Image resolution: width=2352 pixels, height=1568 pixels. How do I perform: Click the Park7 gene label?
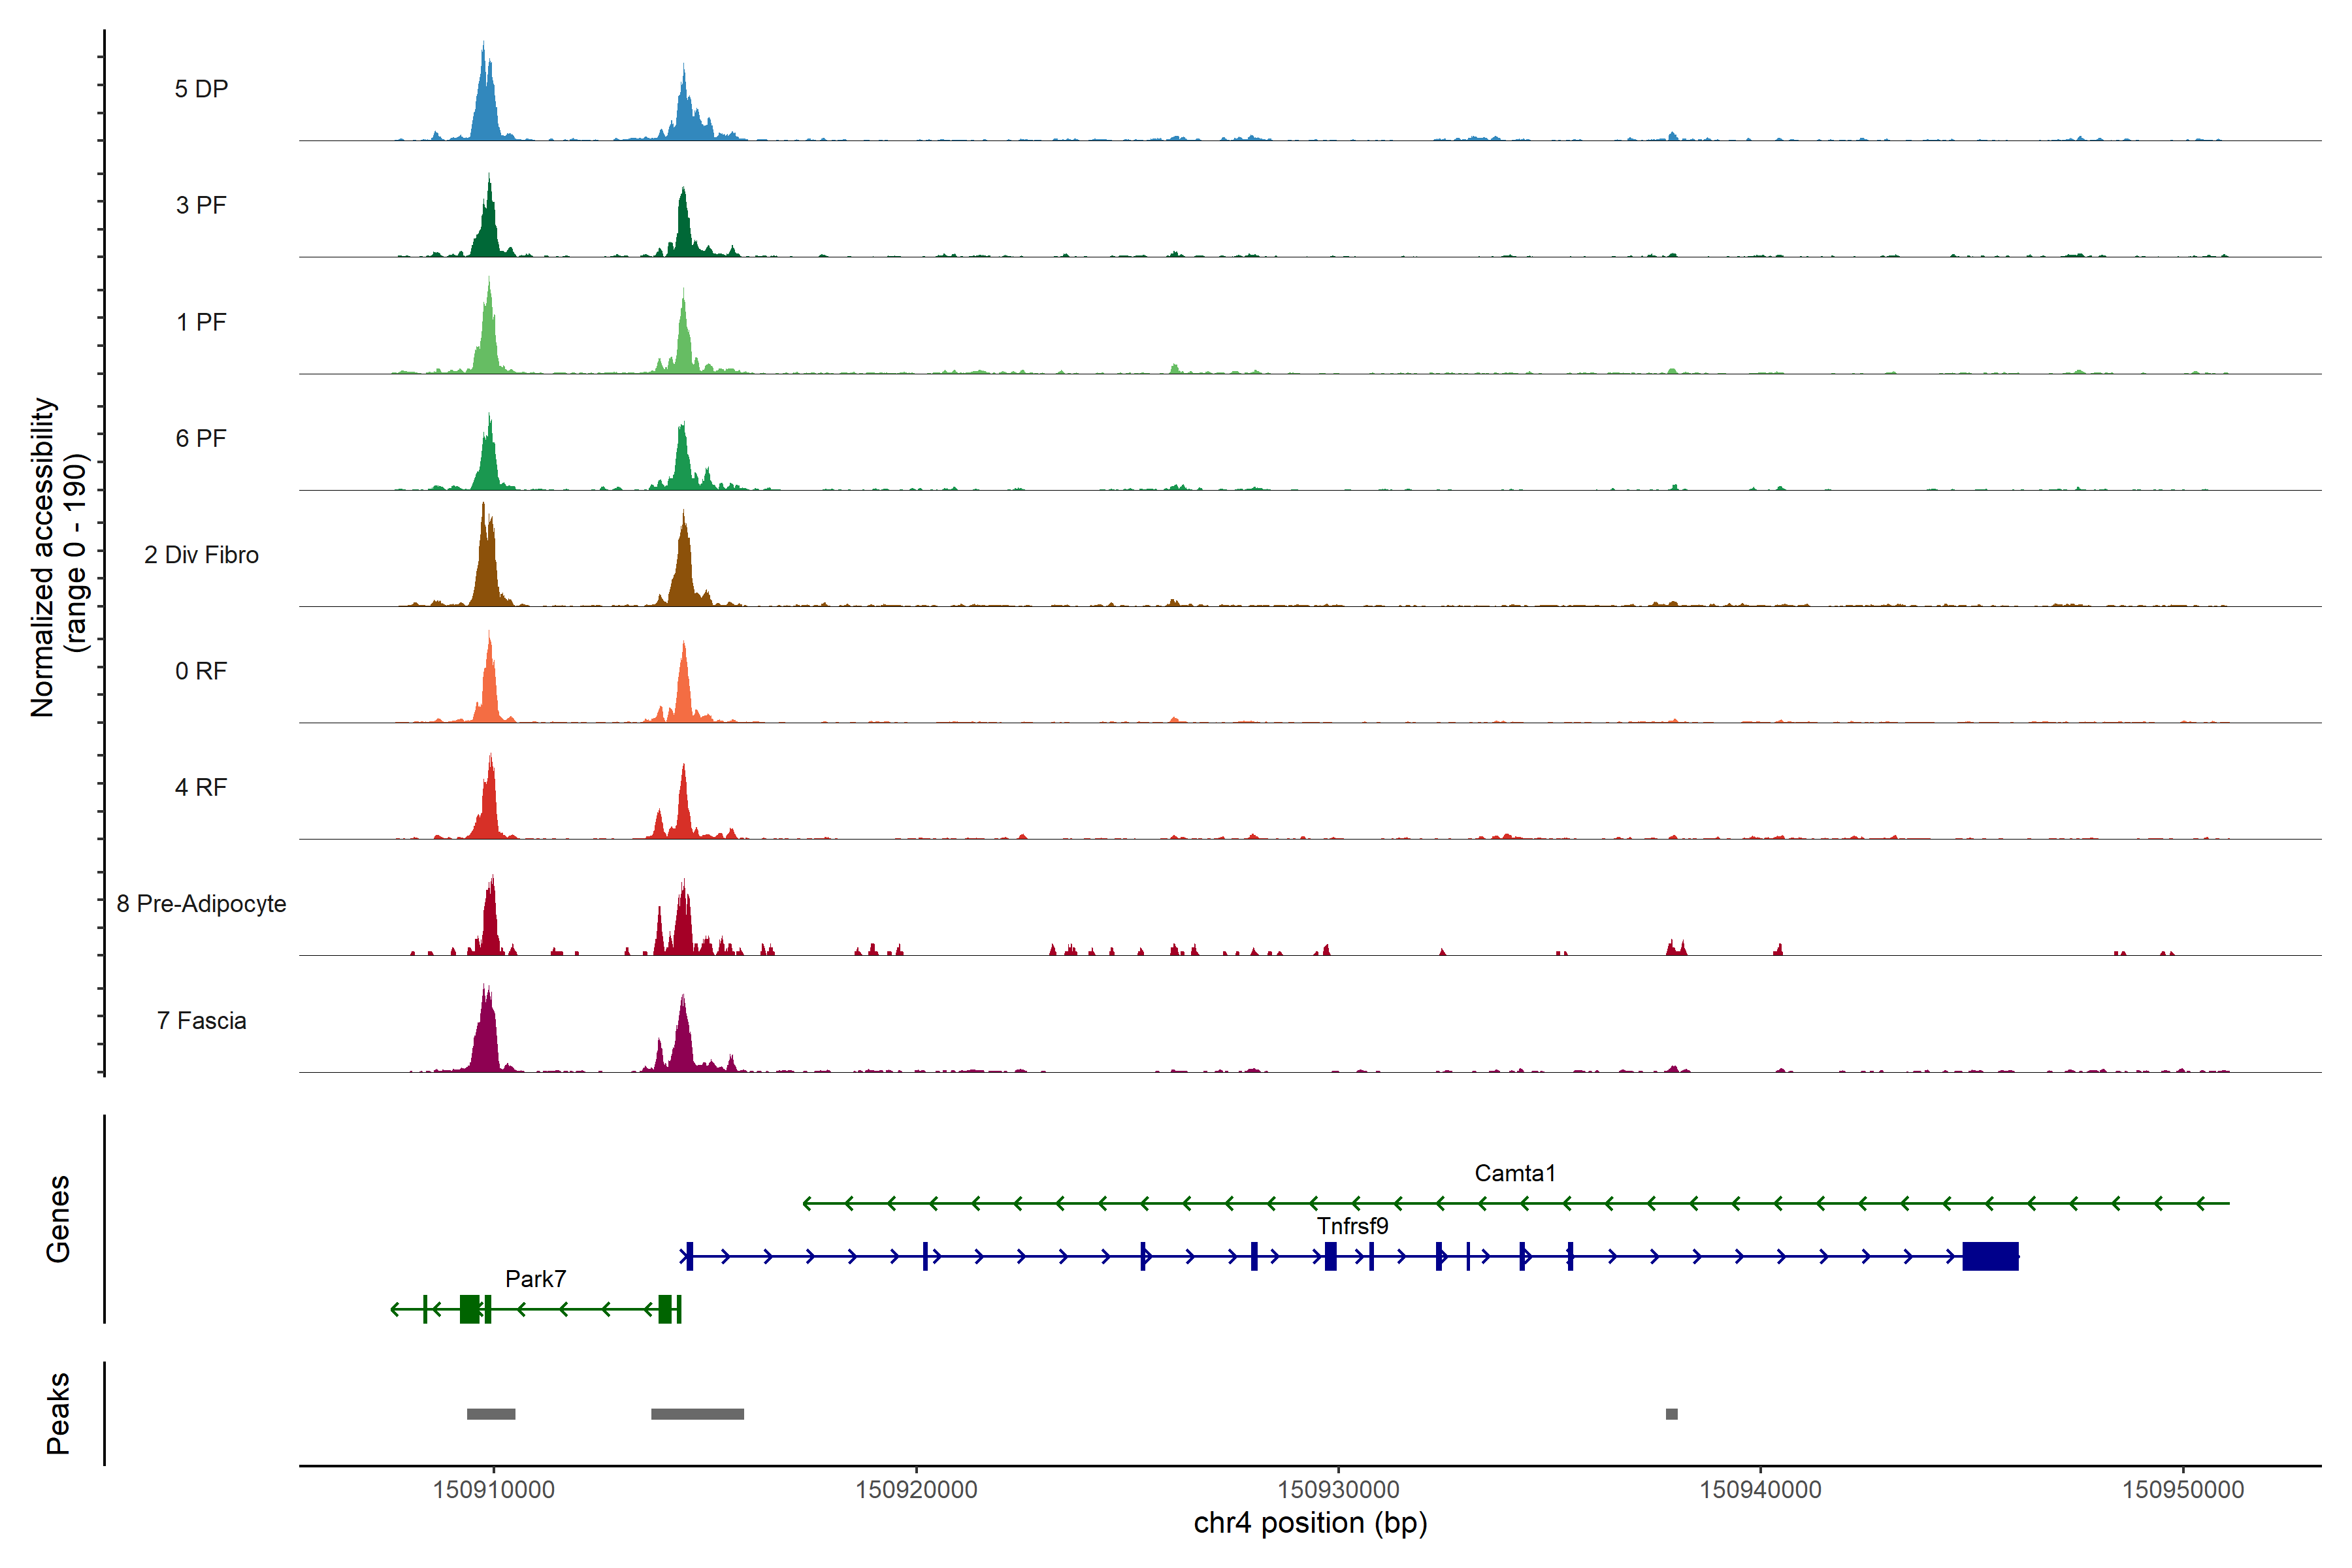(x=535, y=1279)
